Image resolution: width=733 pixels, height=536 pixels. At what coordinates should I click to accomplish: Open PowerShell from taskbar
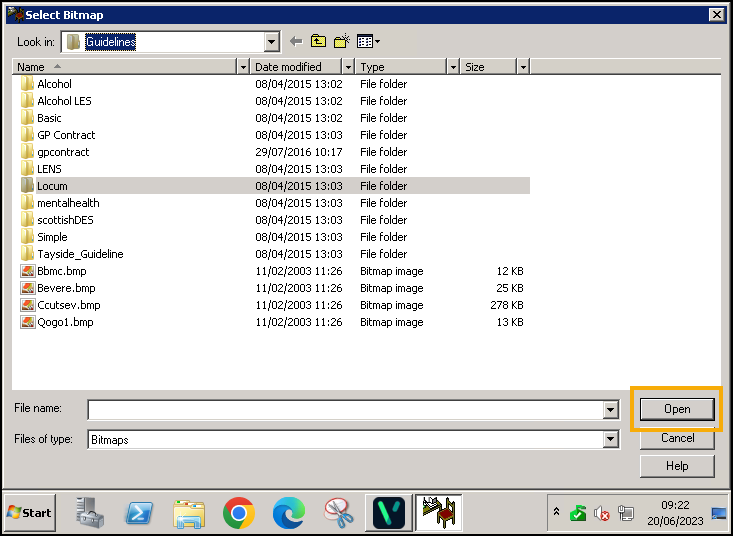coord(138,513)
